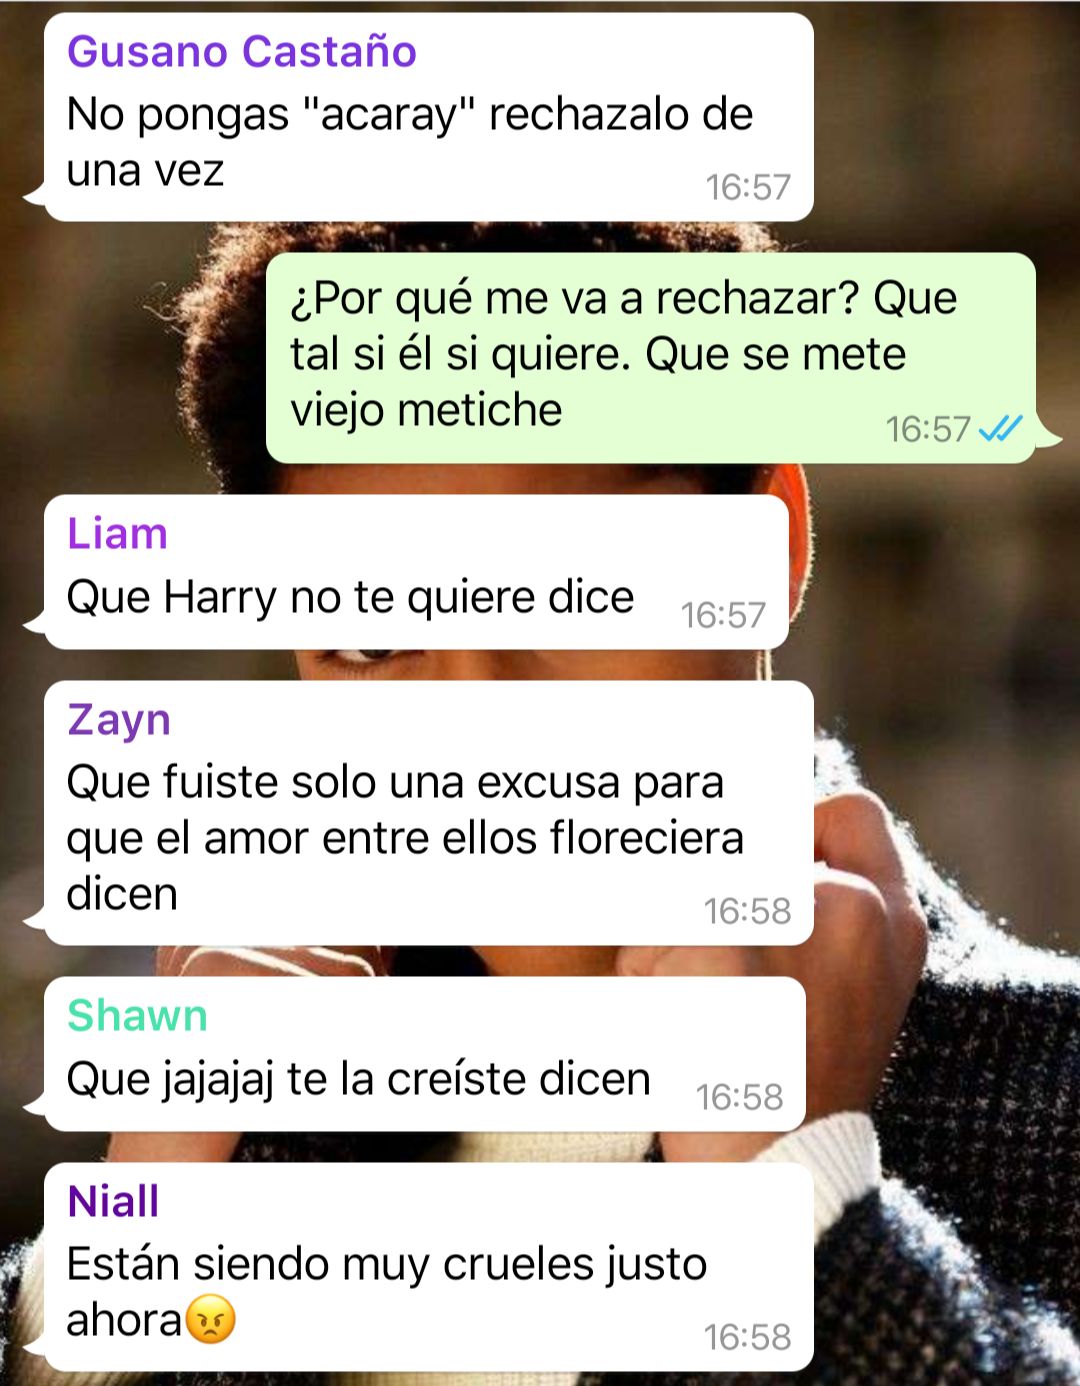Tap the 16:58 timestamp on Zayn's message

747,911
